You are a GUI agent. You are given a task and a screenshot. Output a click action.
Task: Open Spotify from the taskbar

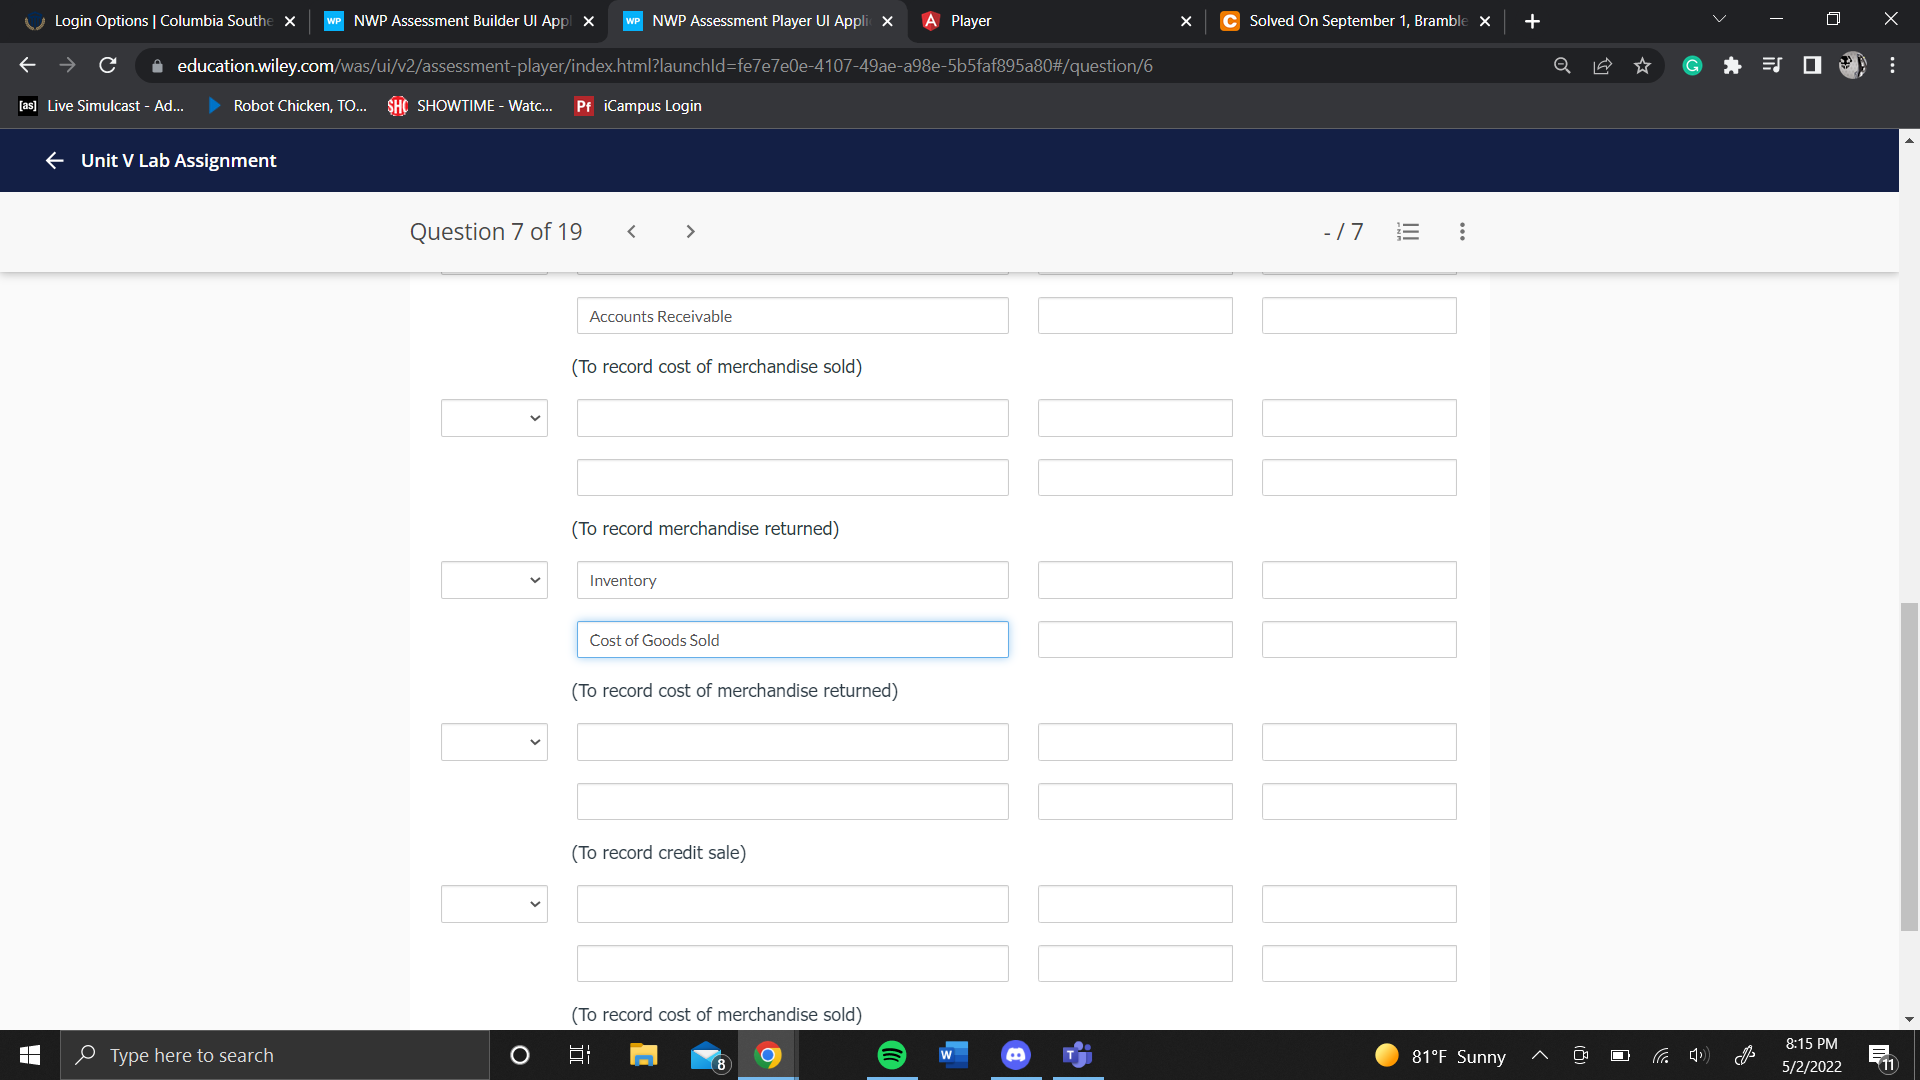(891, 1054)
